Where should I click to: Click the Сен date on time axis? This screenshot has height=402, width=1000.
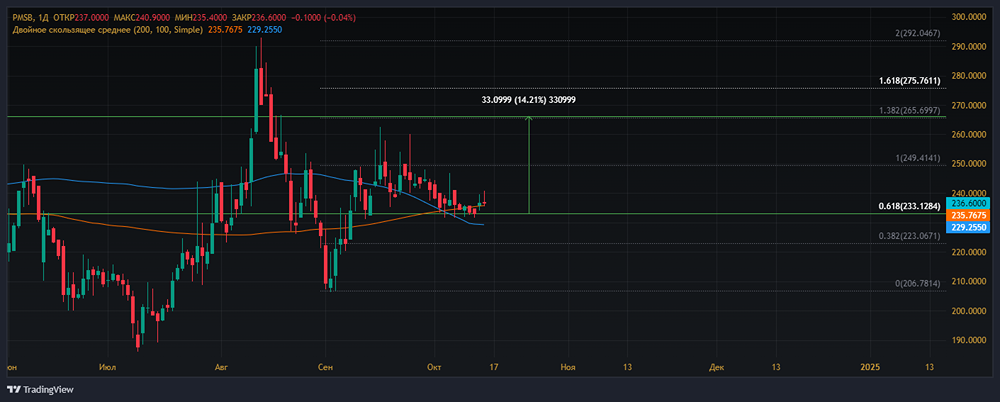click(x=326, y=368)
